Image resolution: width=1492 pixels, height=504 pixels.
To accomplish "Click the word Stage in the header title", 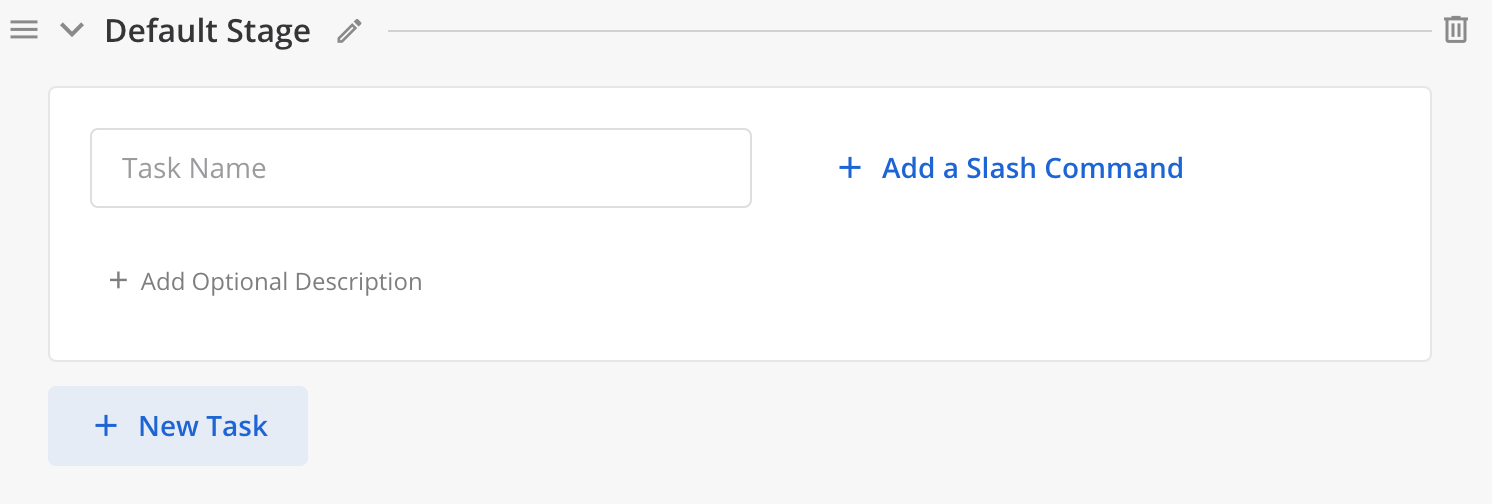I will [x=269, y=31].
